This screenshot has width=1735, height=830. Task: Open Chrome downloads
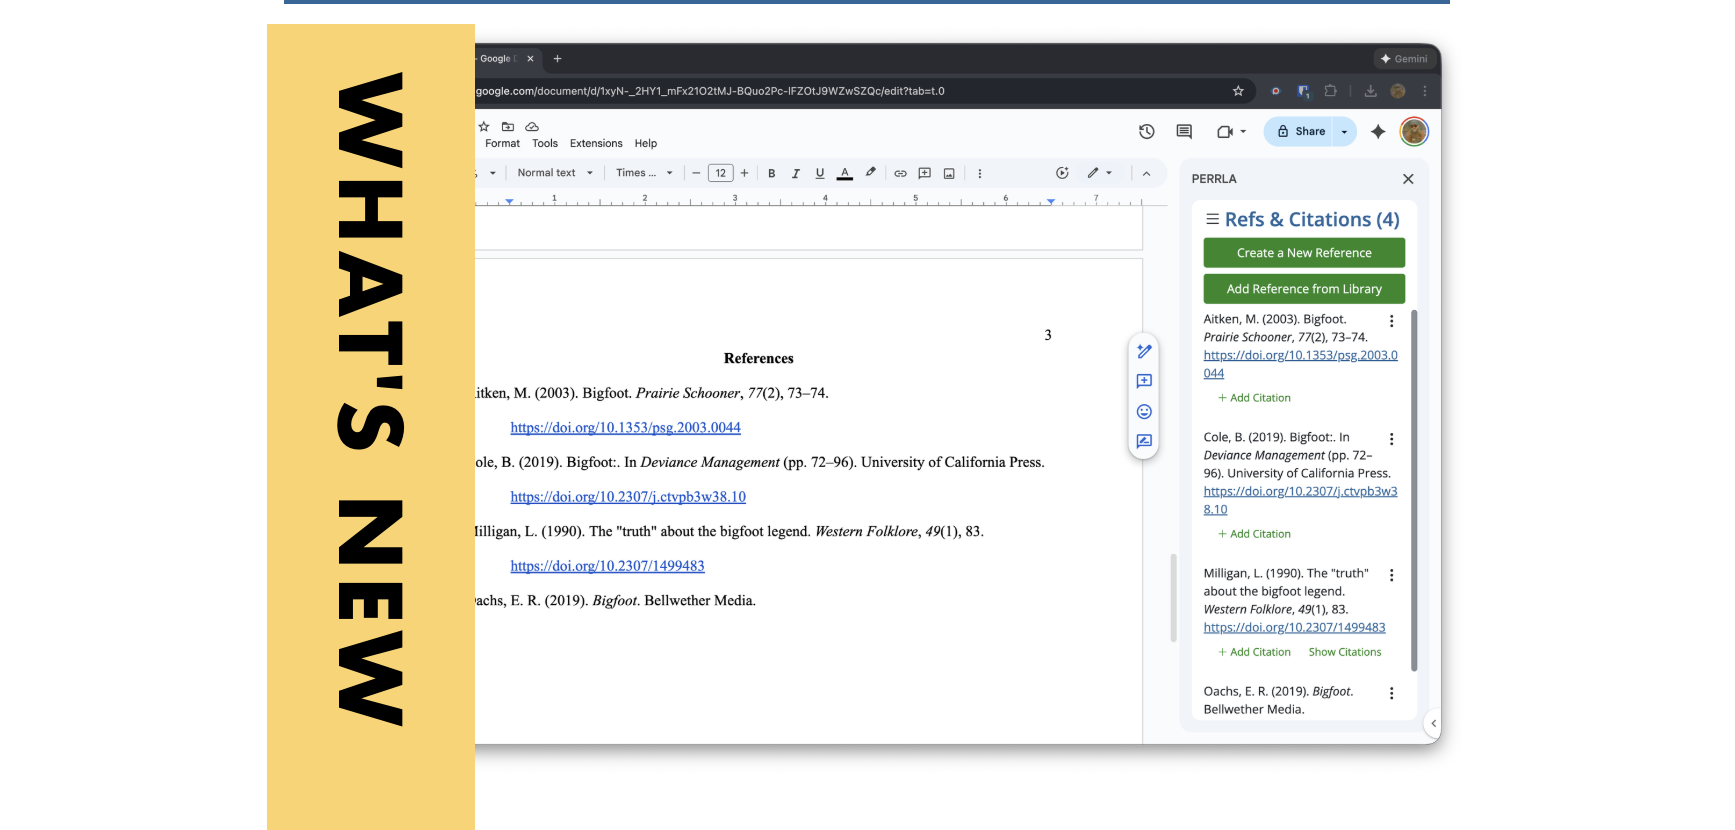point(1370,91)
